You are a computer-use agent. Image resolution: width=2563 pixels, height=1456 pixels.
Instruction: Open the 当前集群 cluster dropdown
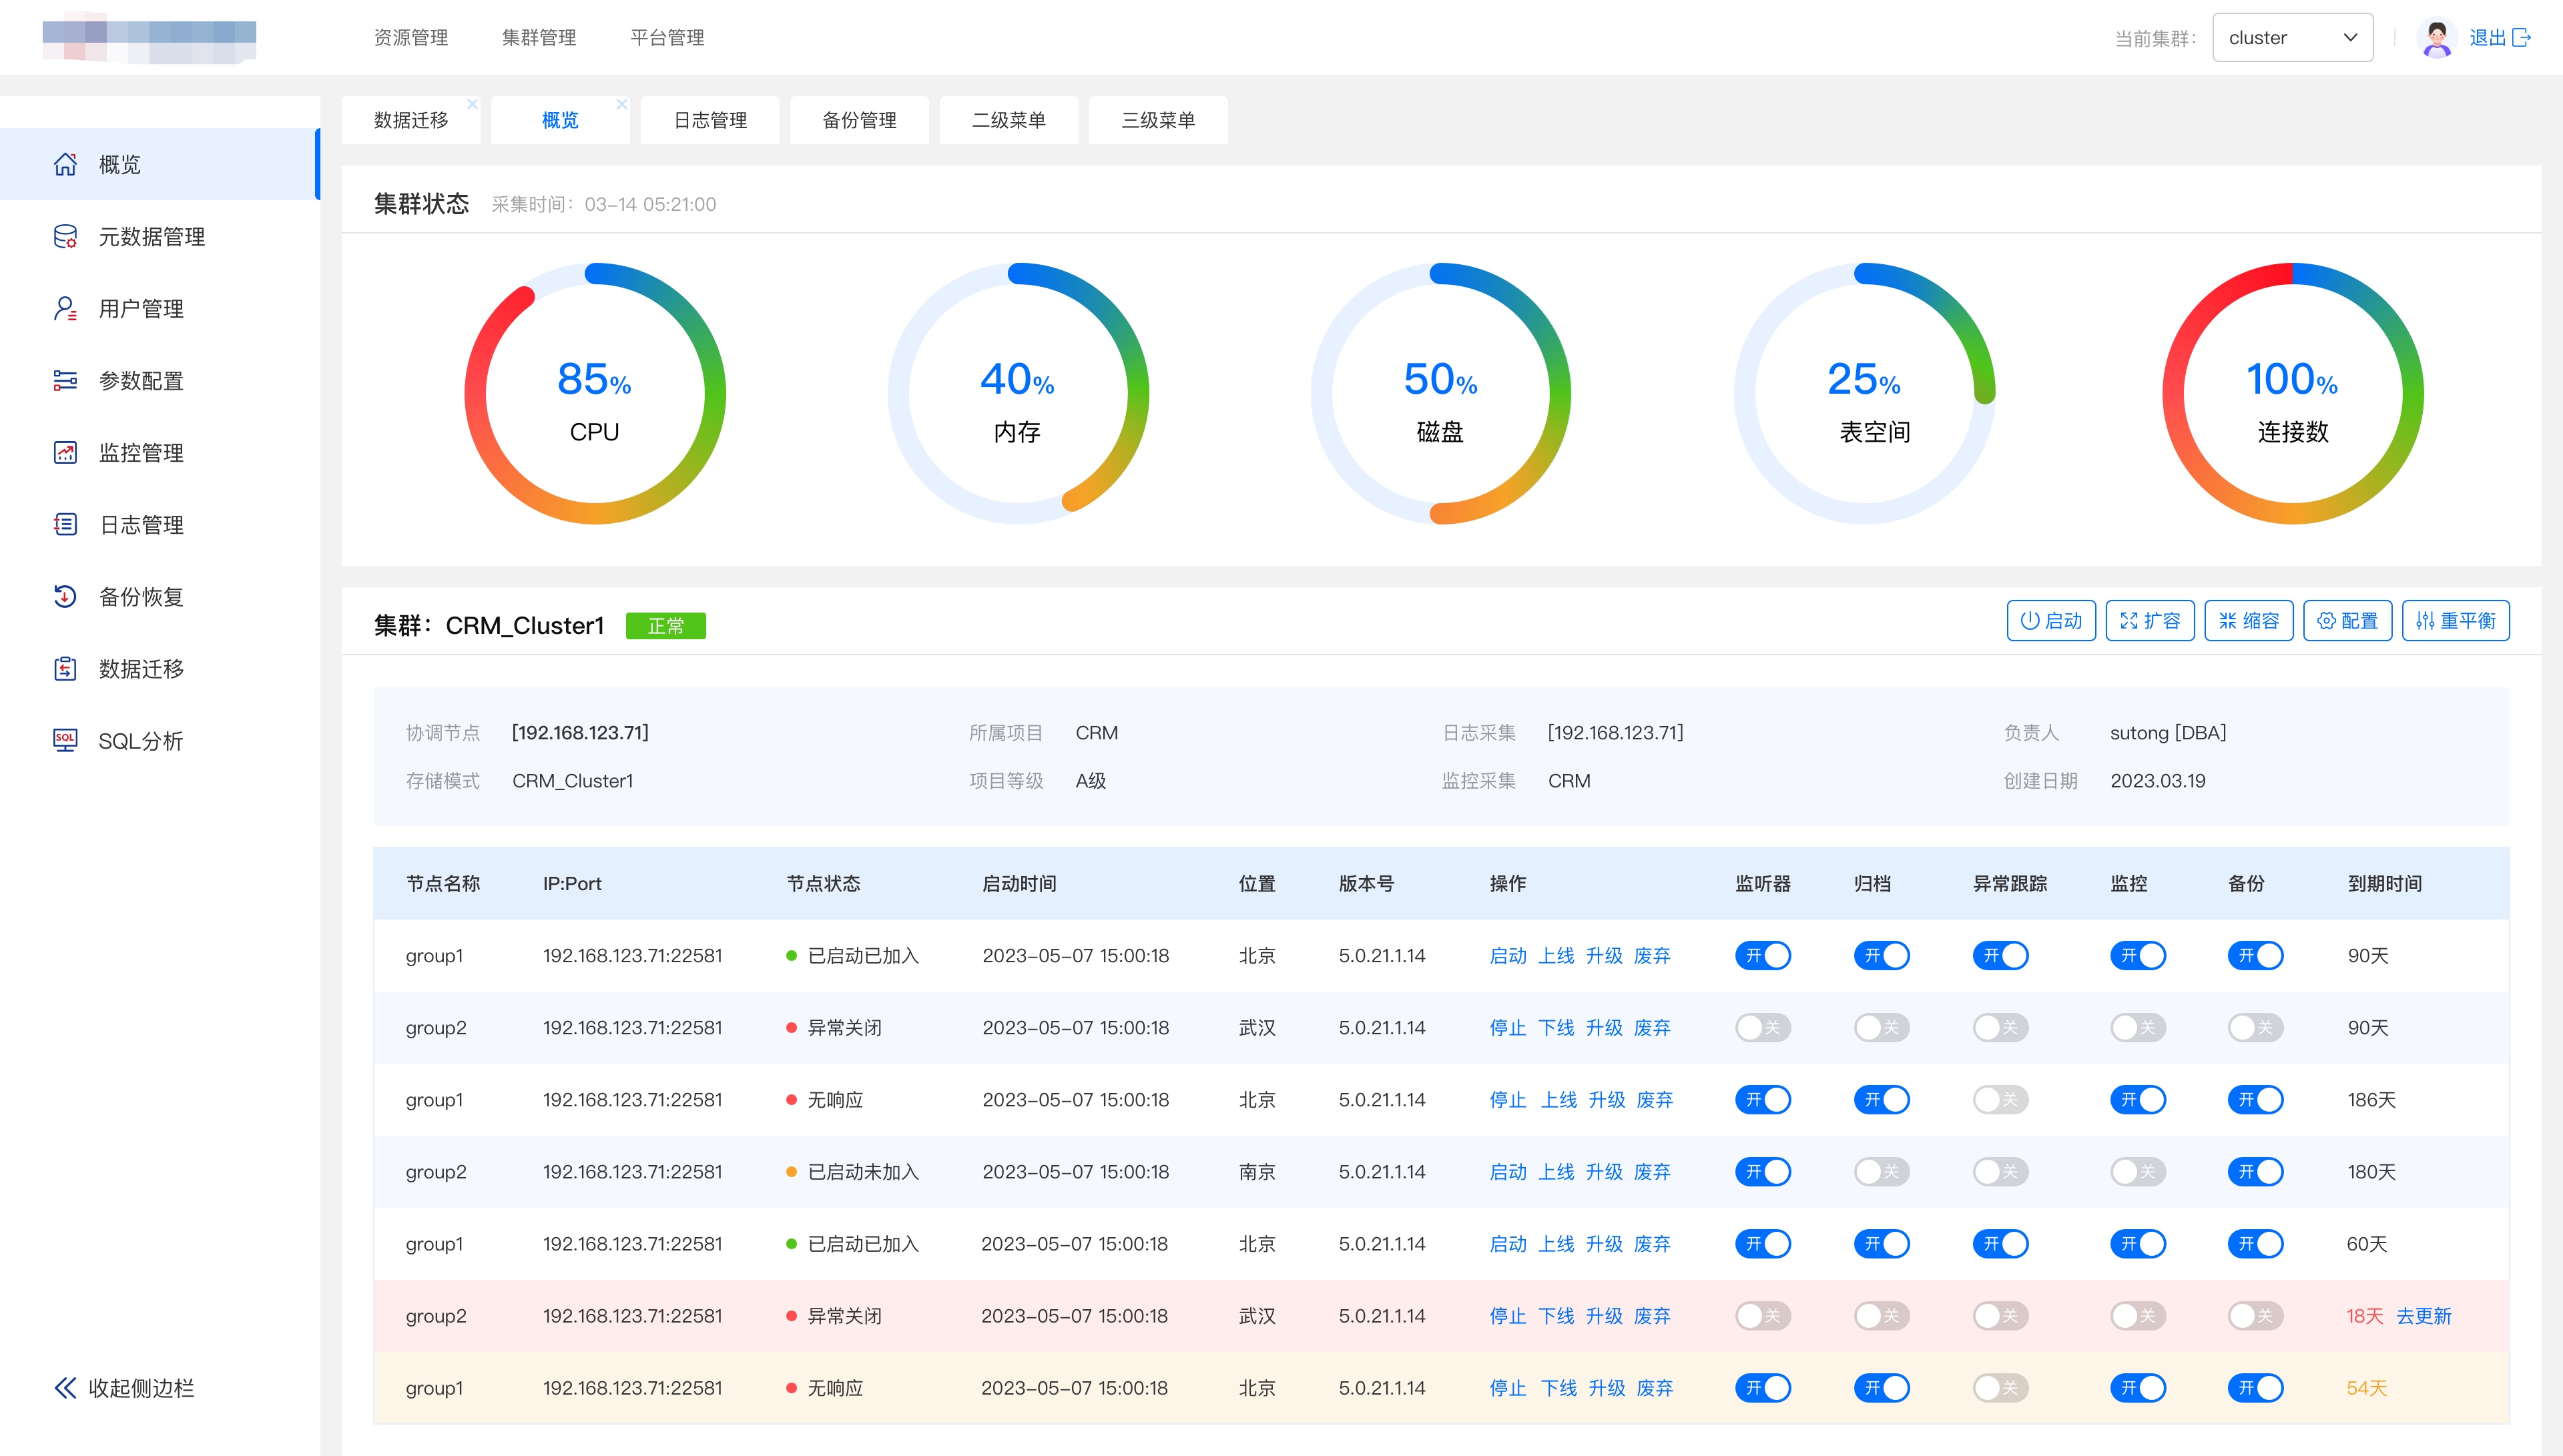pos(2292,38)
